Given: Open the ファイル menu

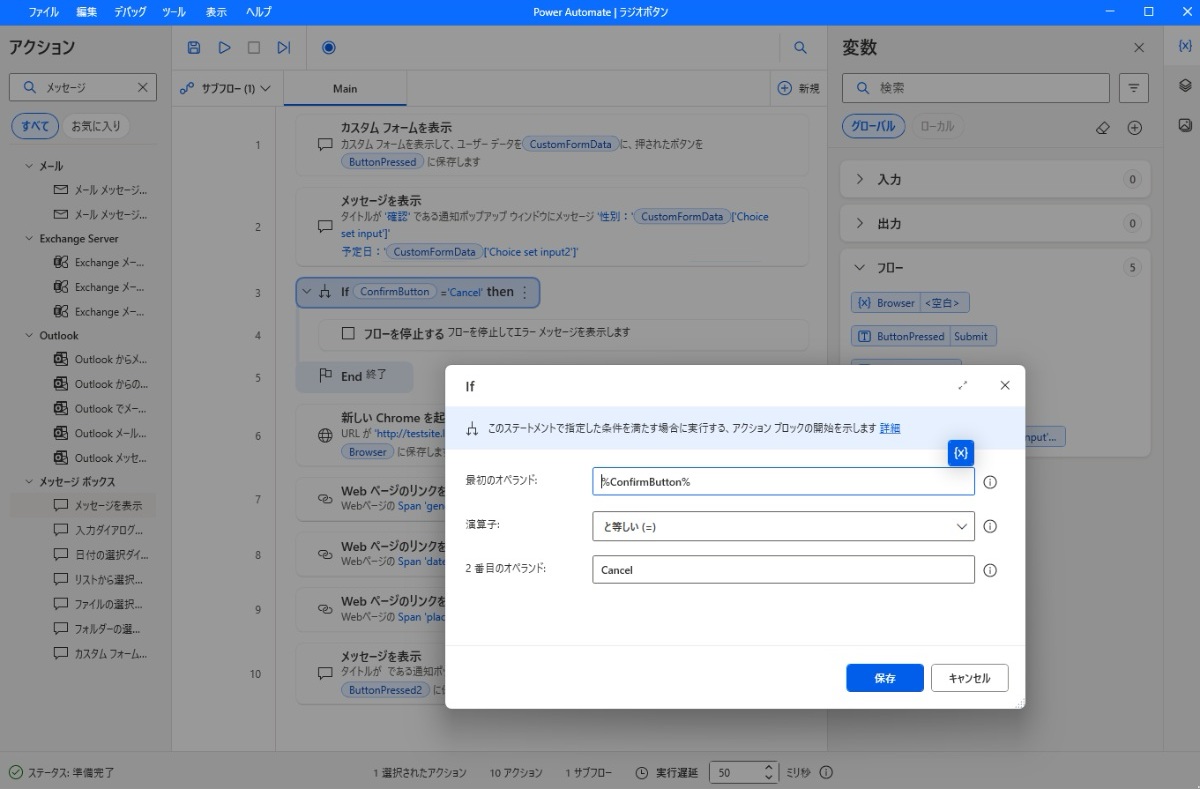Looking at the screenshot, I should click(43, 12).
